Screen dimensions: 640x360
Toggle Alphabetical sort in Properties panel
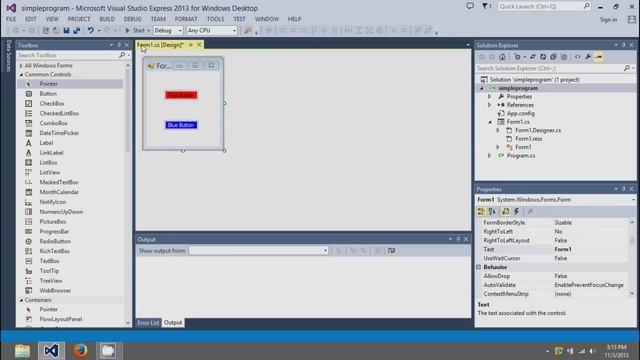coord(492,211)
